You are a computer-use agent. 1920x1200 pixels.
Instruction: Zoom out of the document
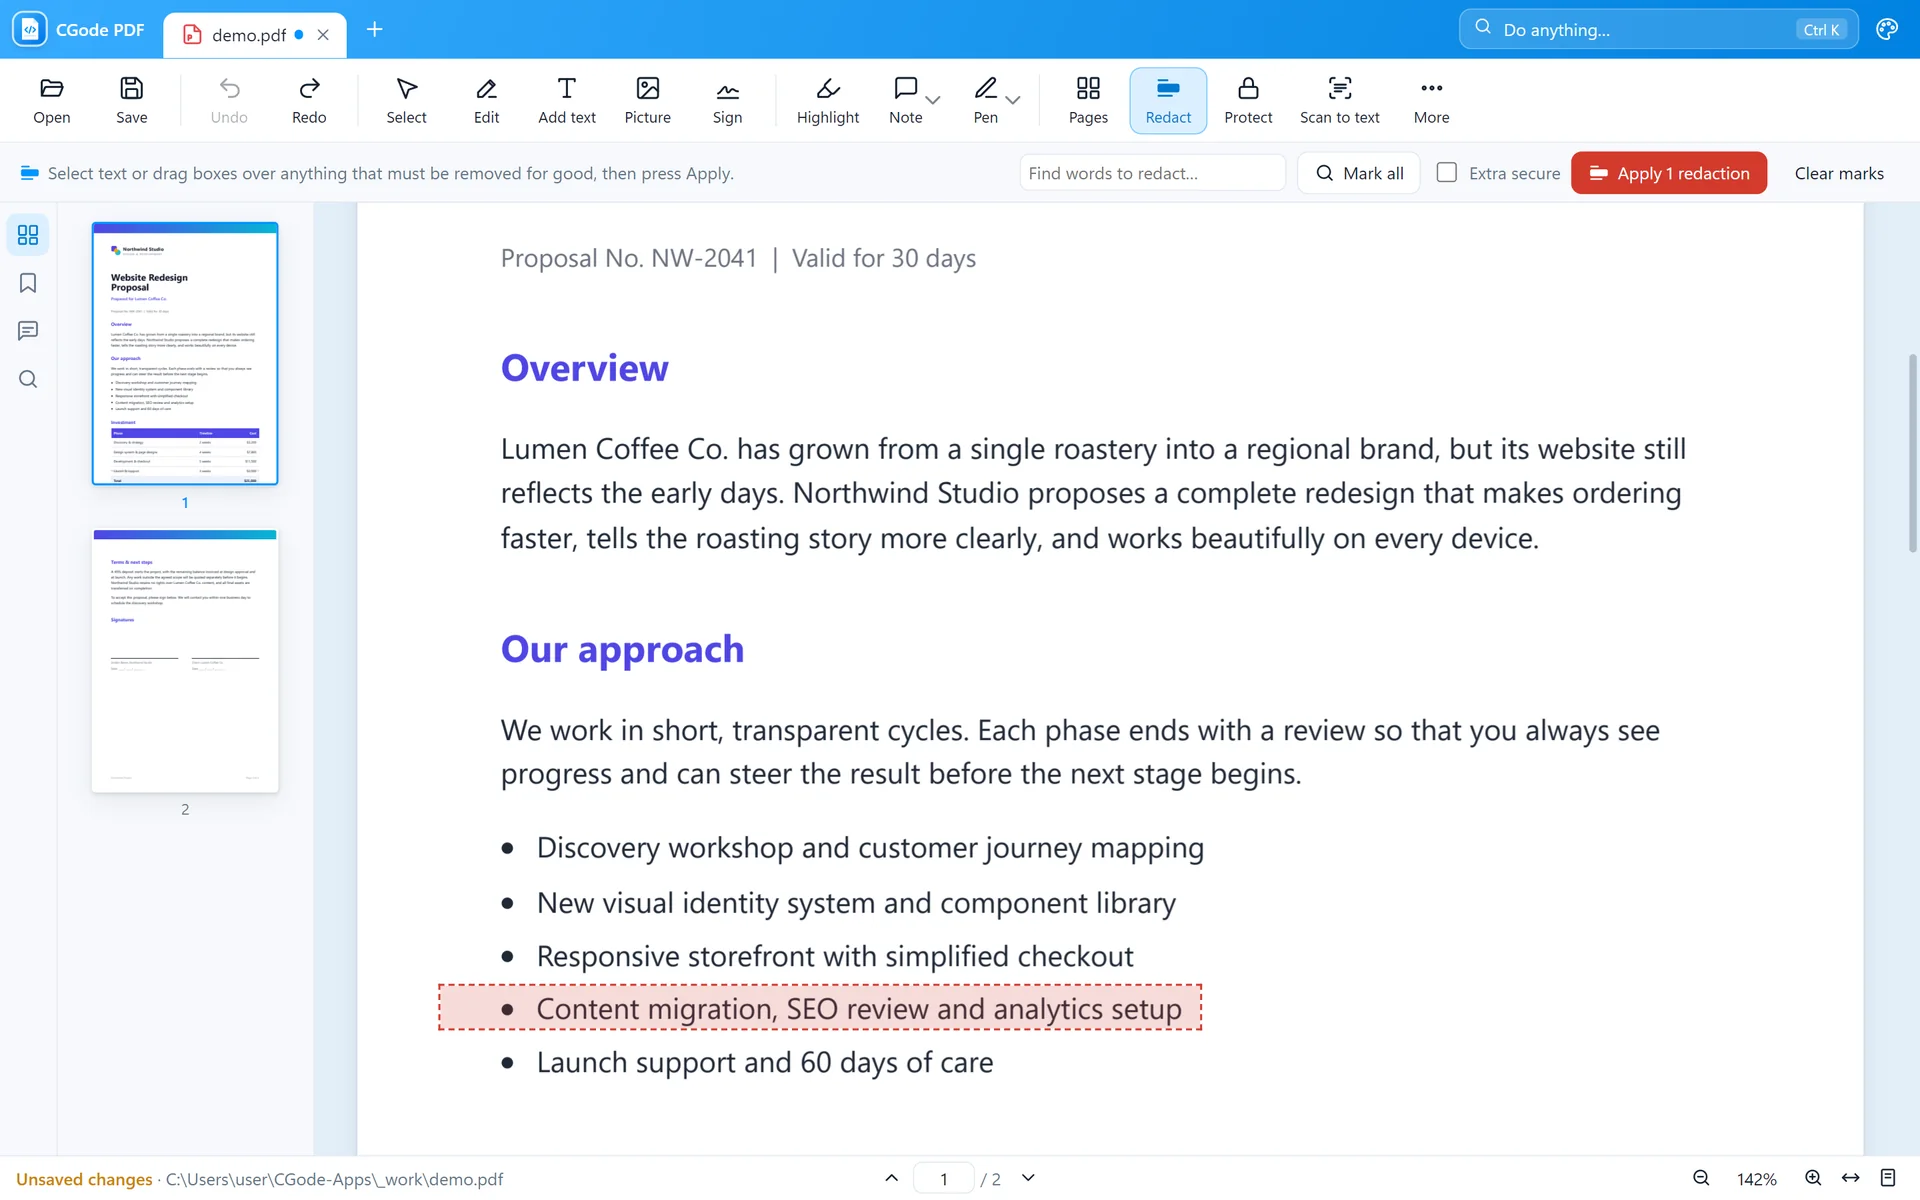click(1701, 1178)
